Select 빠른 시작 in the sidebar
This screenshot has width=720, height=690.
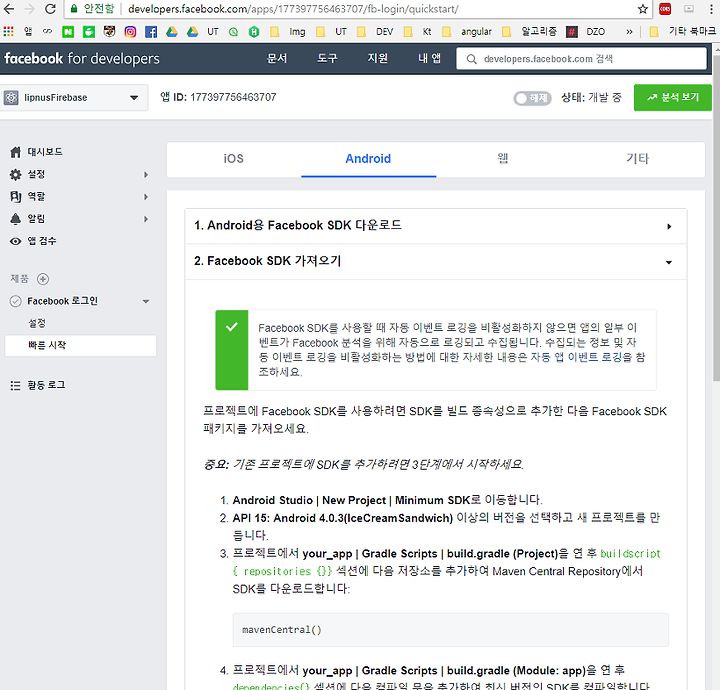pyautogui.click(x=80, y=345)
